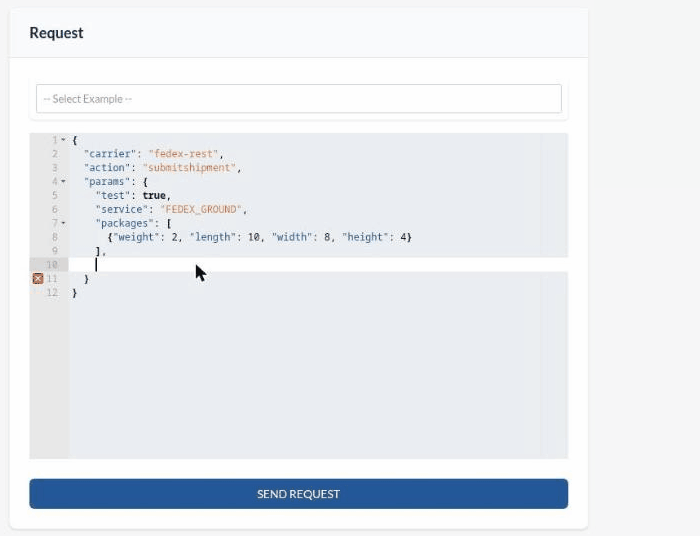Click the "submitshipment" action value
700x536 pixels.
(x=189, y=168)
